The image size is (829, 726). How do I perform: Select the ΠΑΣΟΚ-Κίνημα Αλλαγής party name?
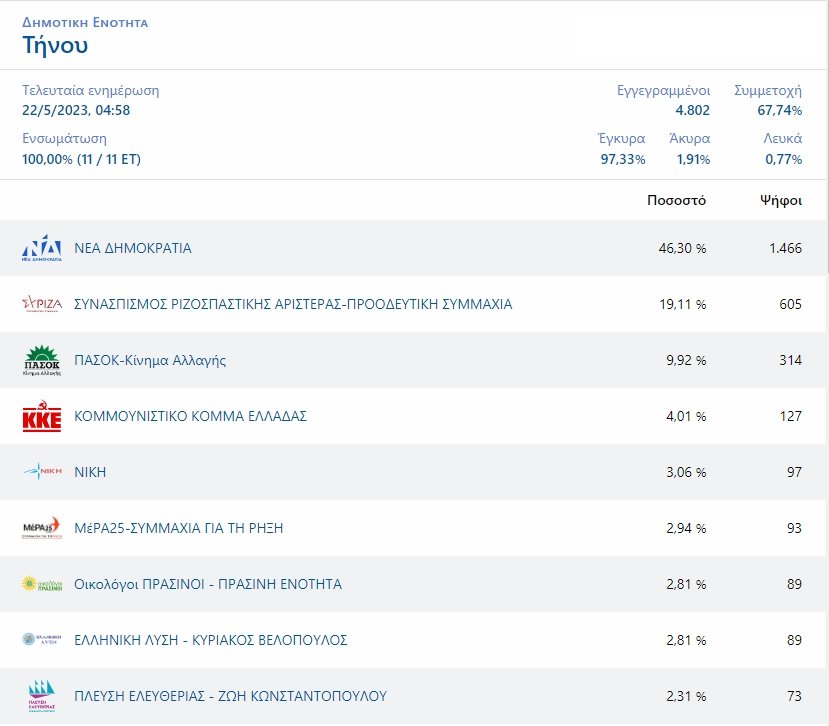(150, 360)
